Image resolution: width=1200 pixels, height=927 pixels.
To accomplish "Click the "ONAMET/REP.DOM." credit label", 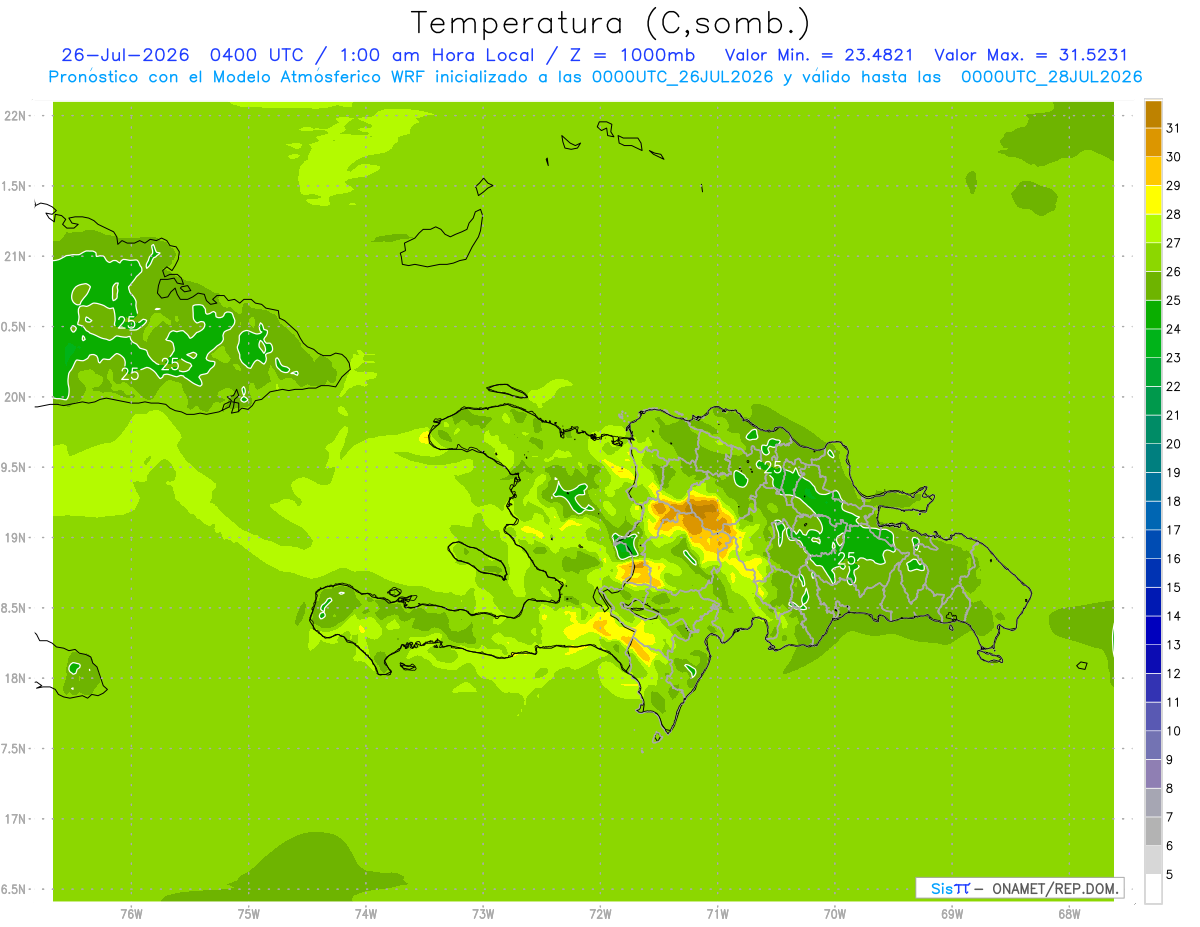I will 1056,888.
